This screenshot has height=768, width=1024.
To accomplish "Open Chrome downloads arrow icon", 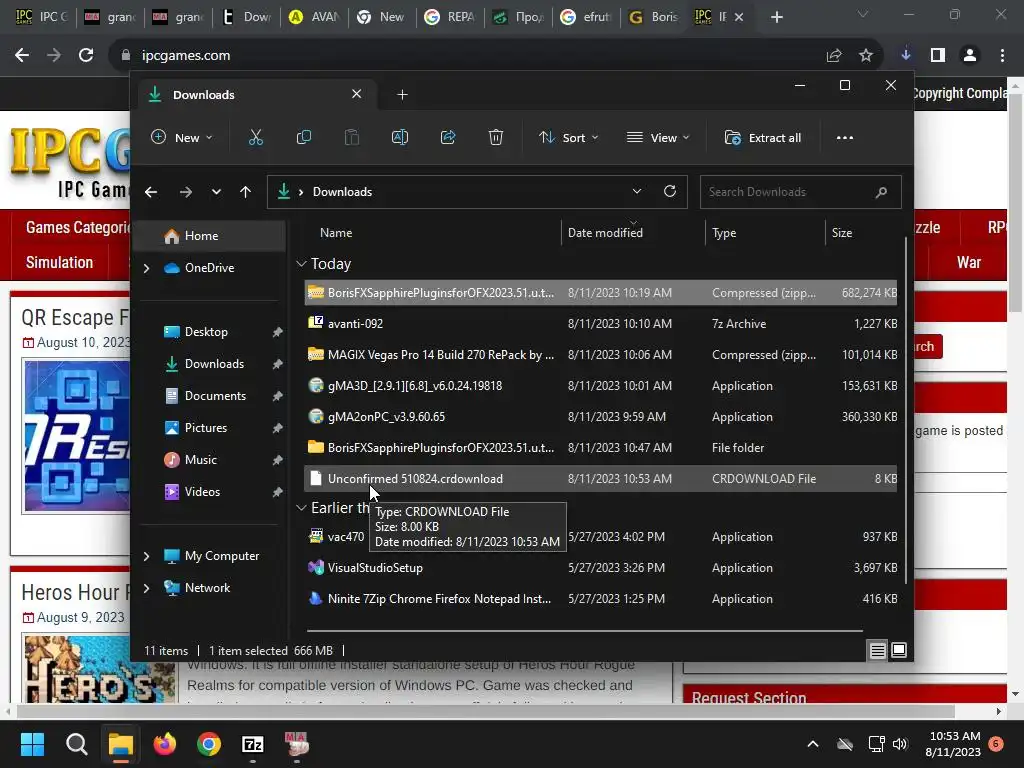I will click(x=905, y=55).
